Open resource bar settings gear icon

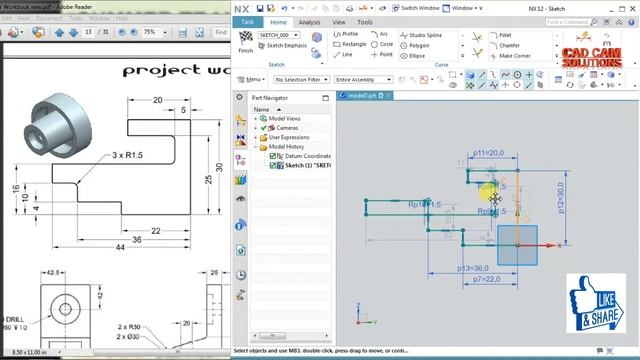click(x=240, y=97)
